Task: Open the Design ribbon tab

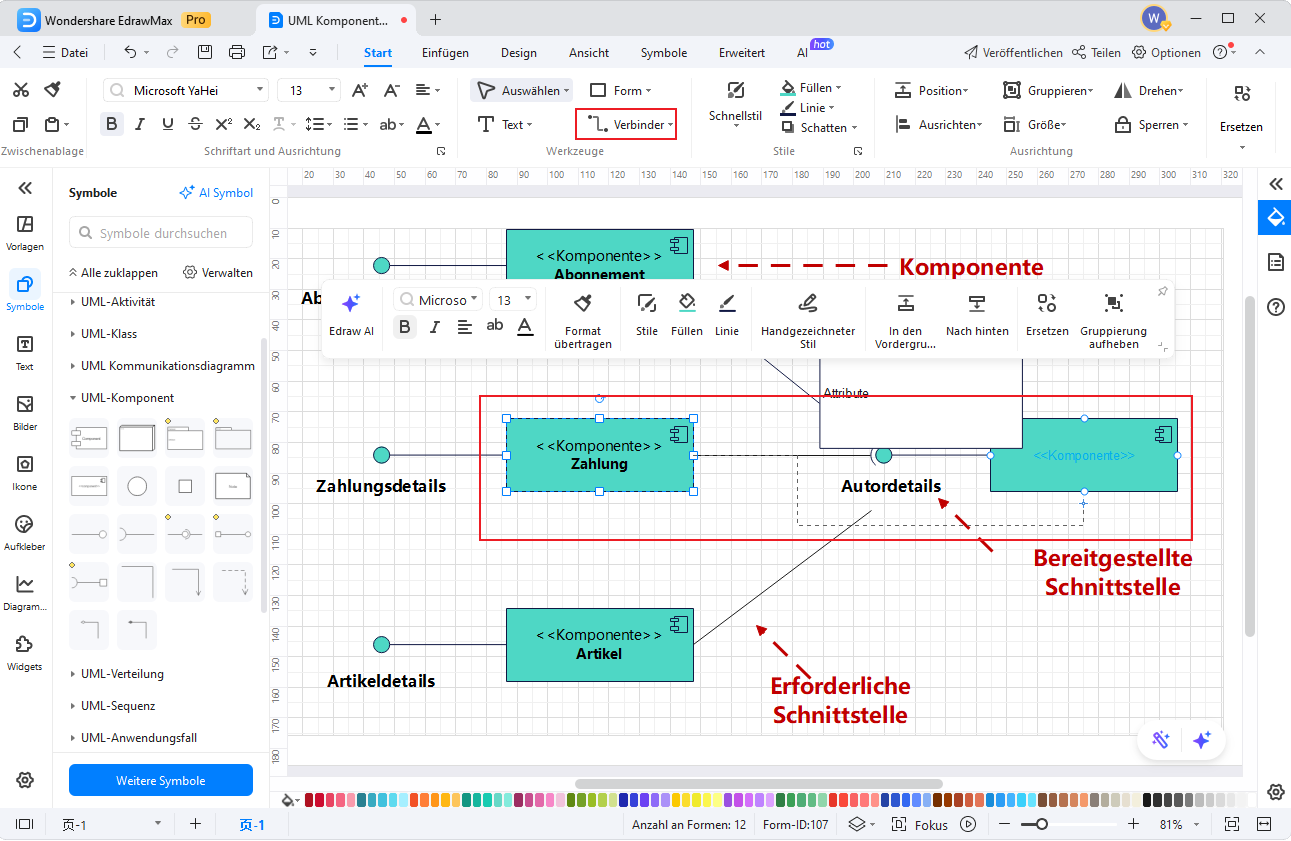Action: pos(518,53)
